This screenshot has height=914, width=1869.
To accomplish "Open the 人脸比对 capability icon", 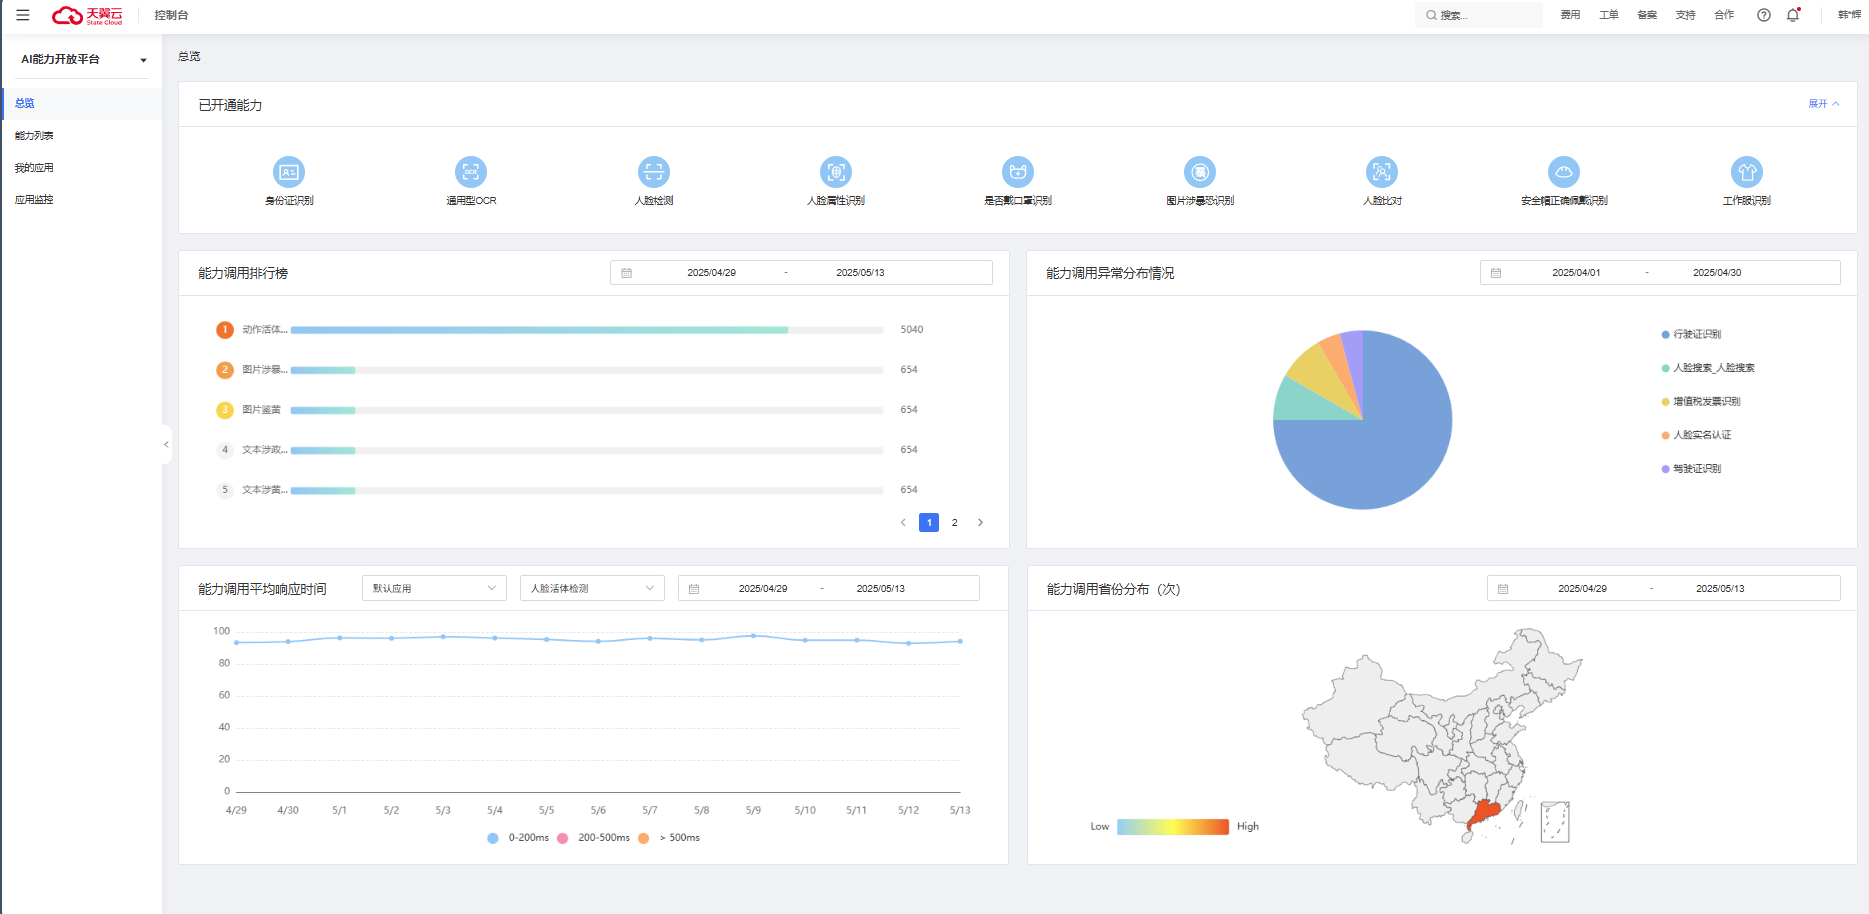I will [x=1382, y=172].
